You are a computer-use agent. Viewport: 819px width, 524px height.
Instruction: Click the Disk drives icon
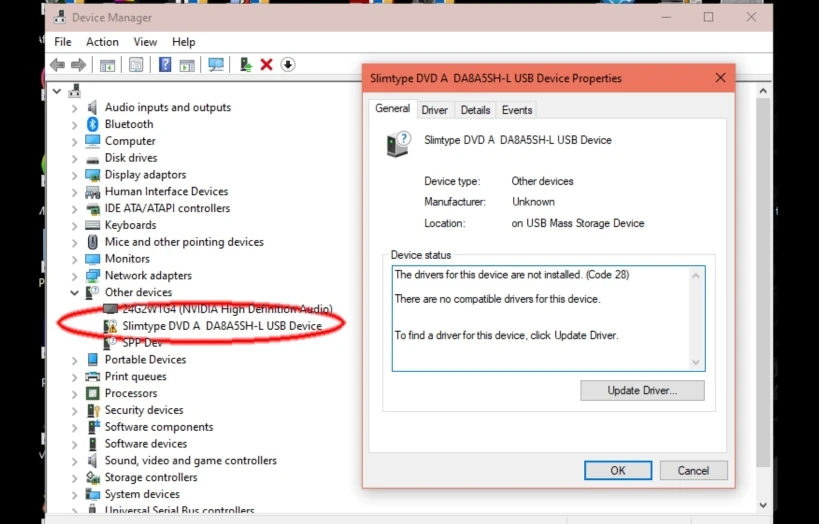[92, 159]
